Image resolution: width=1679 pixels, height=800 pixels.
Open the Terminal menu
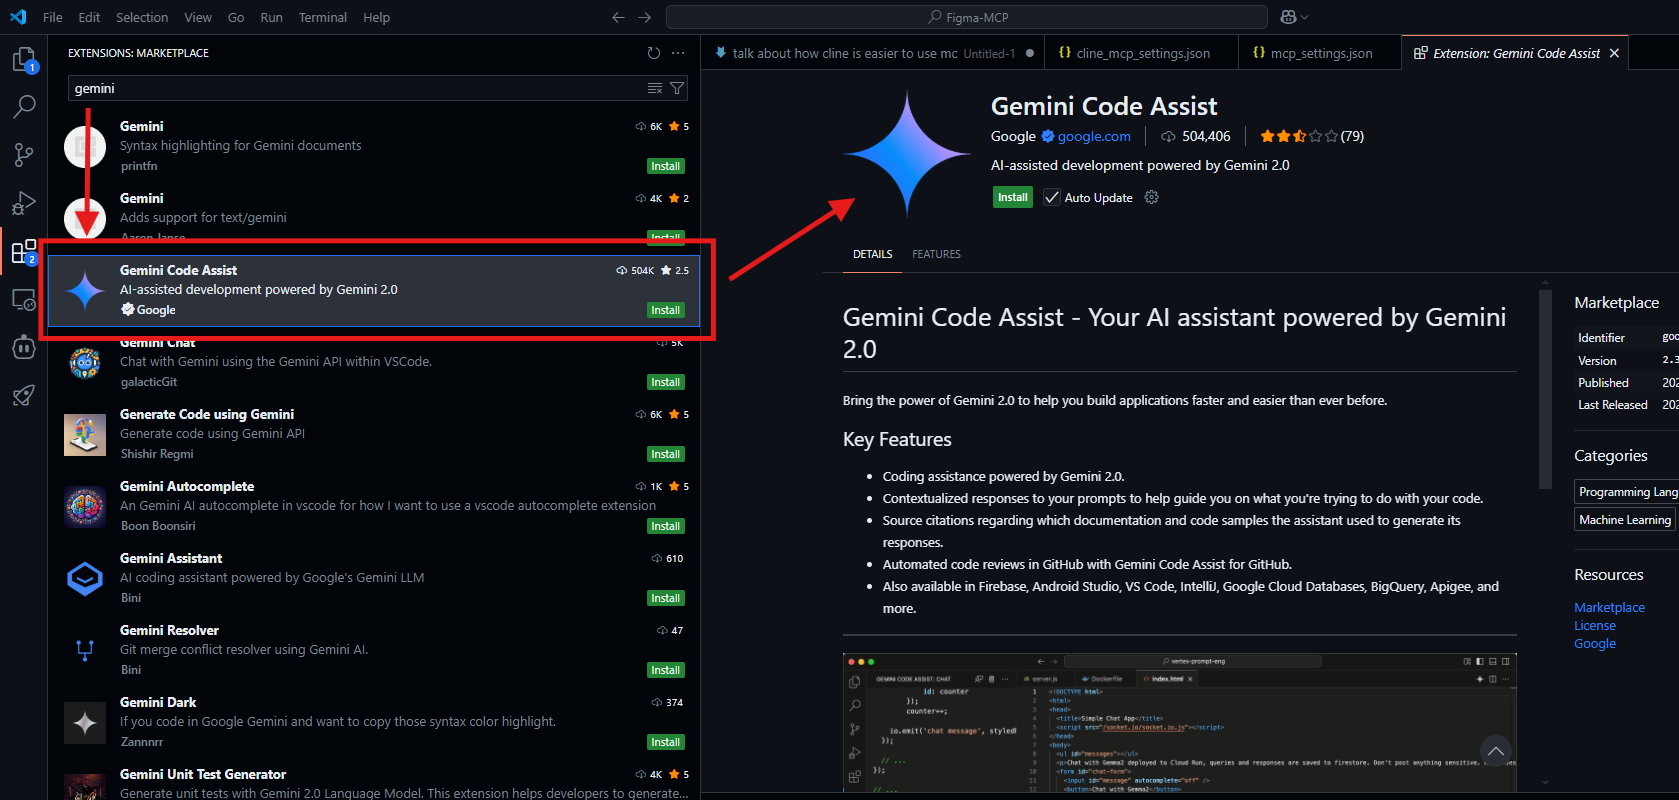pyautogui.click(x=322, y=17)
